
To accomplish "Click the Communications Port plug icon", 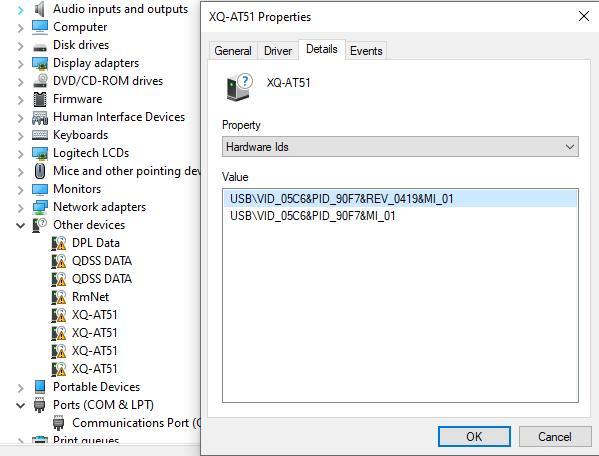I will tap(58, 423).
